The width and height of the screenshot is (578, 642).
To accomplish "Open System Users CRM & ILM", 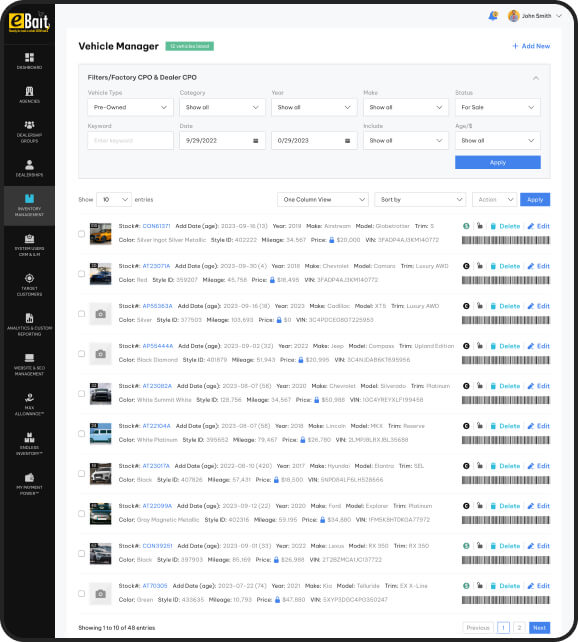I will 29,245.
